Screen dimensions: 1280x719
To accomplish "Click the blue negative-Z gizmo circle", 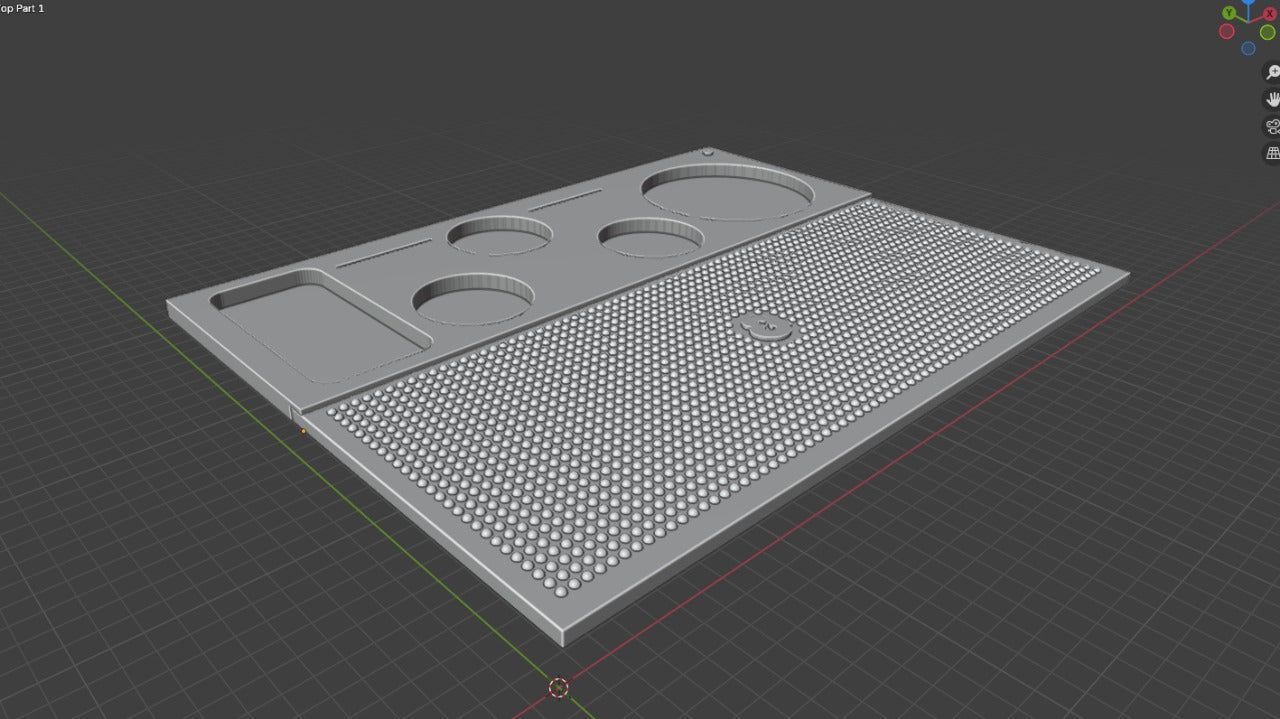I will (1248, 48).
